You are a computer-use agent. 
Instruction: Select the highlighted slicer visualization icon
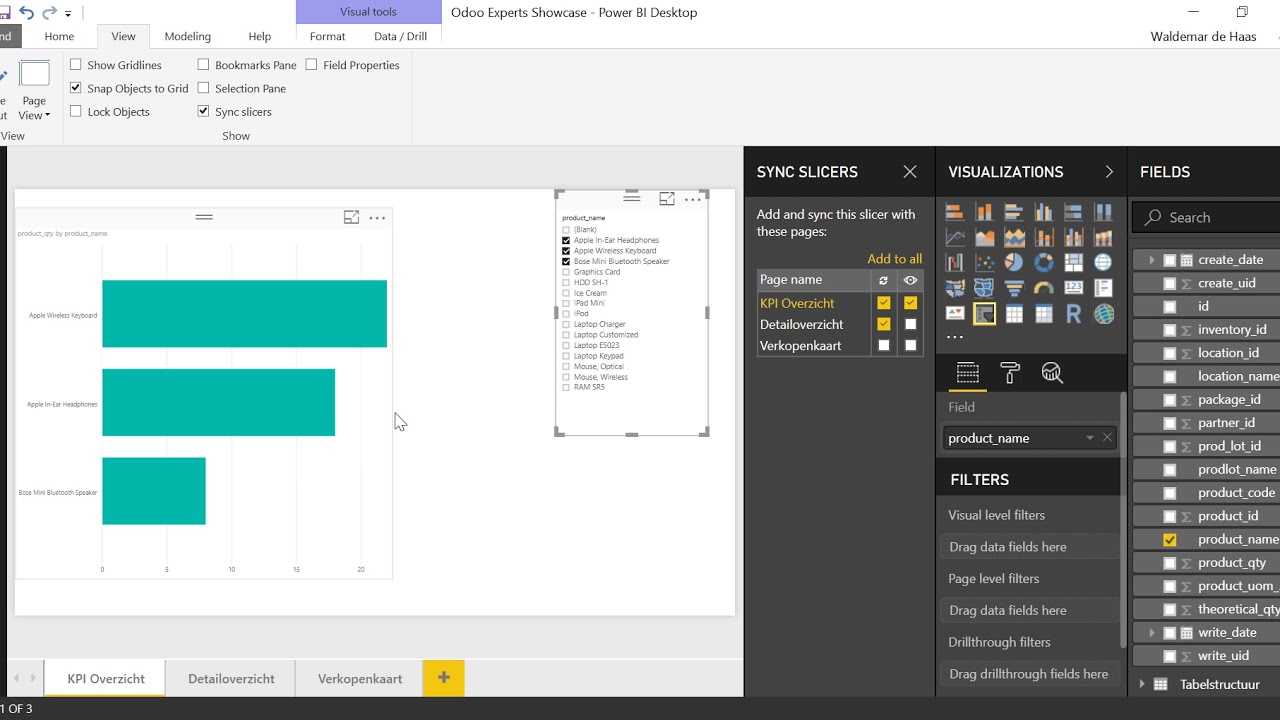[984, 314]
